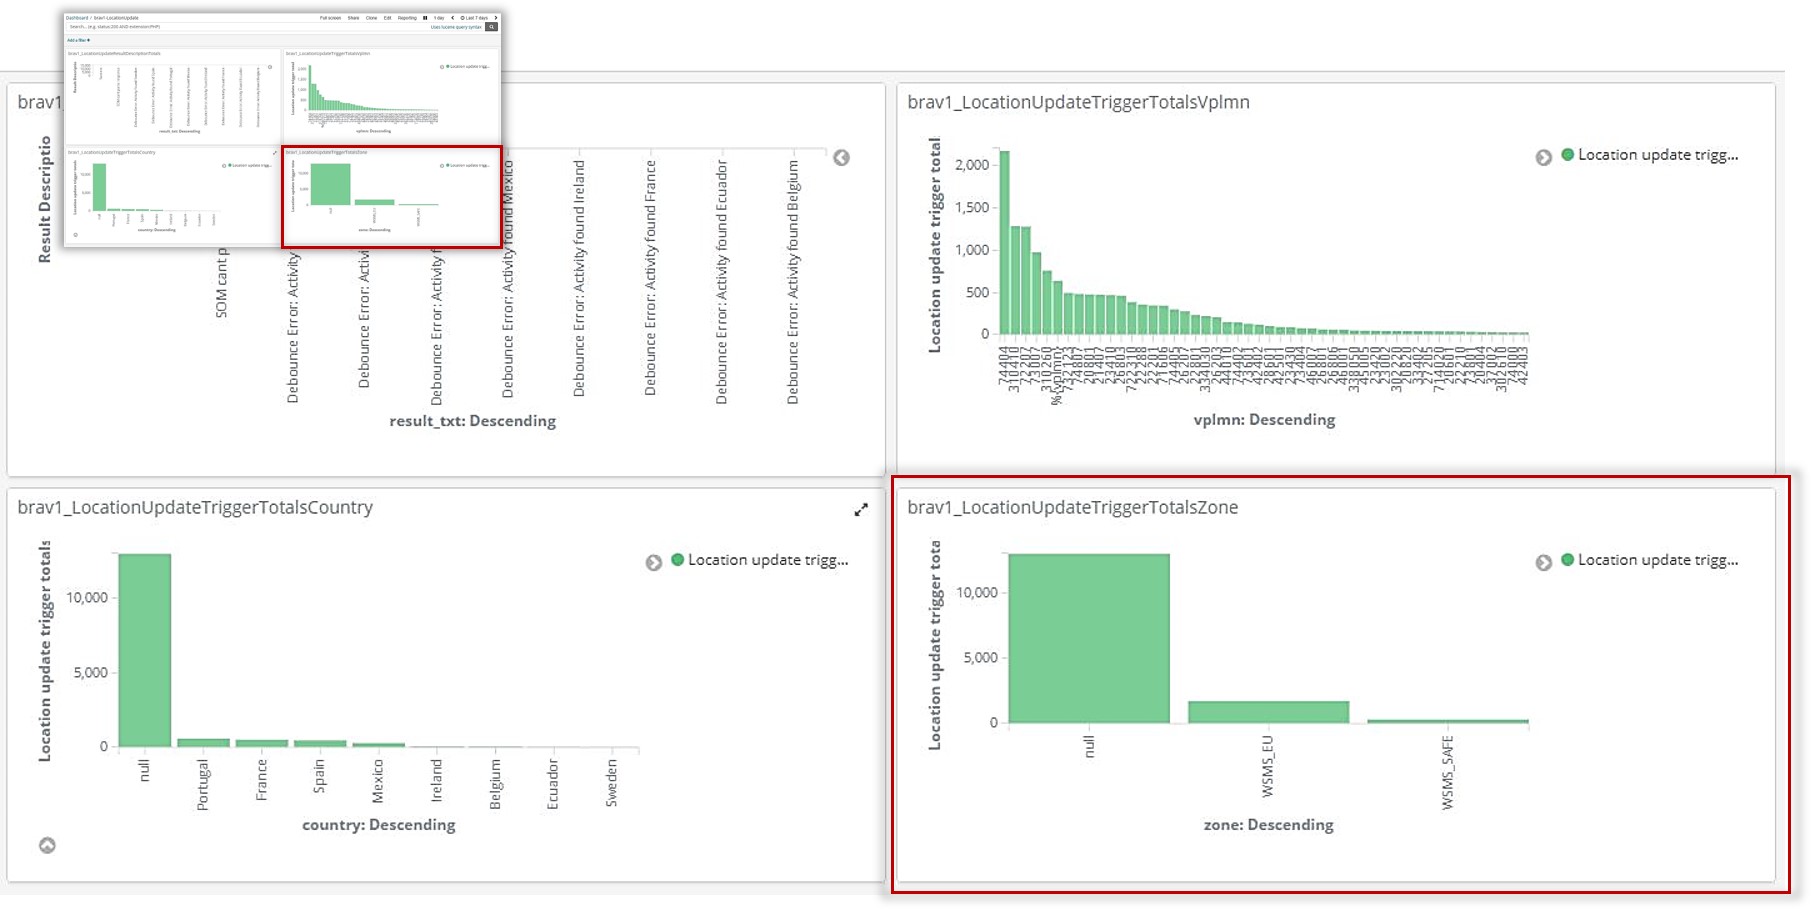This screenshot has height=909, width=1811.
Task: Click the 'vplmn: Descending' axis title
Action: tap(1264, 420)
